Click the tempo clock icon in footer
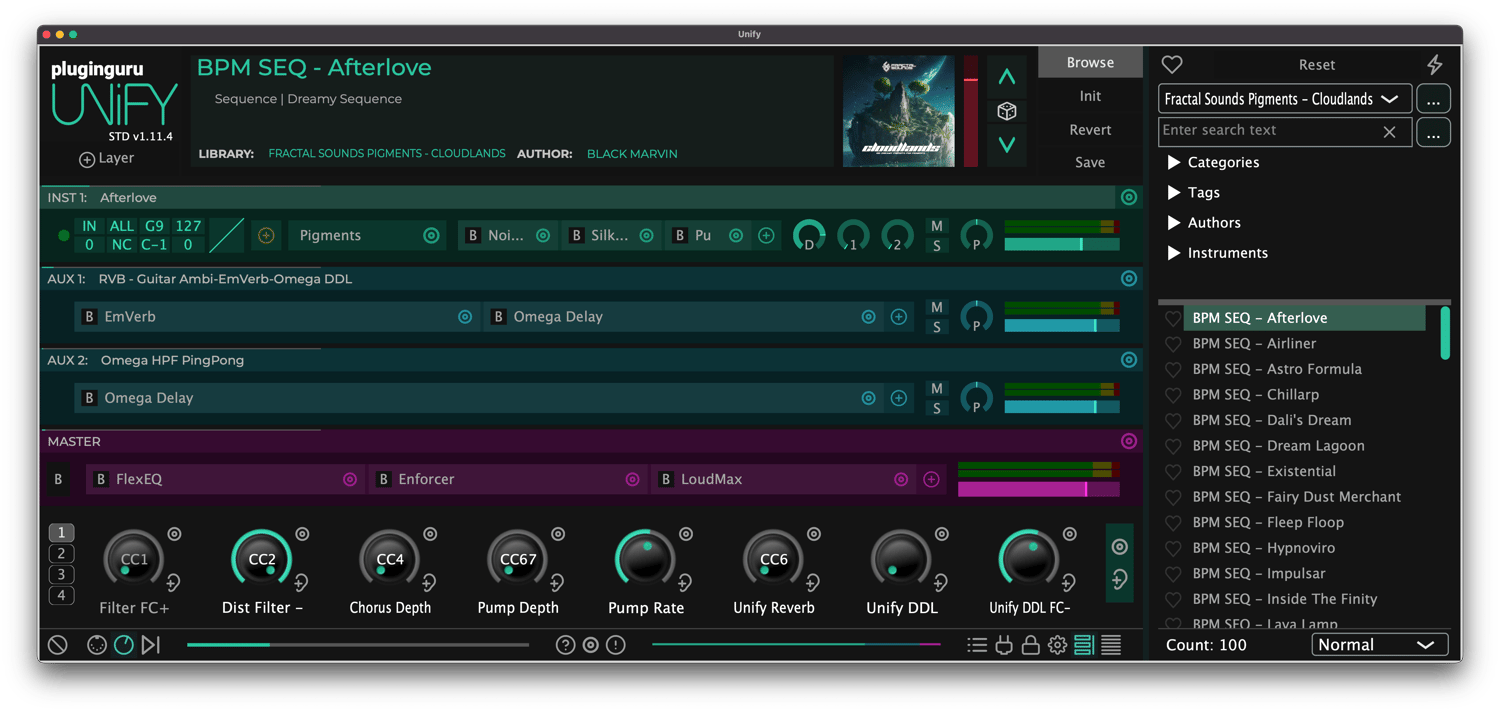This screenshot has width=1500, height=712. point(124,645)
